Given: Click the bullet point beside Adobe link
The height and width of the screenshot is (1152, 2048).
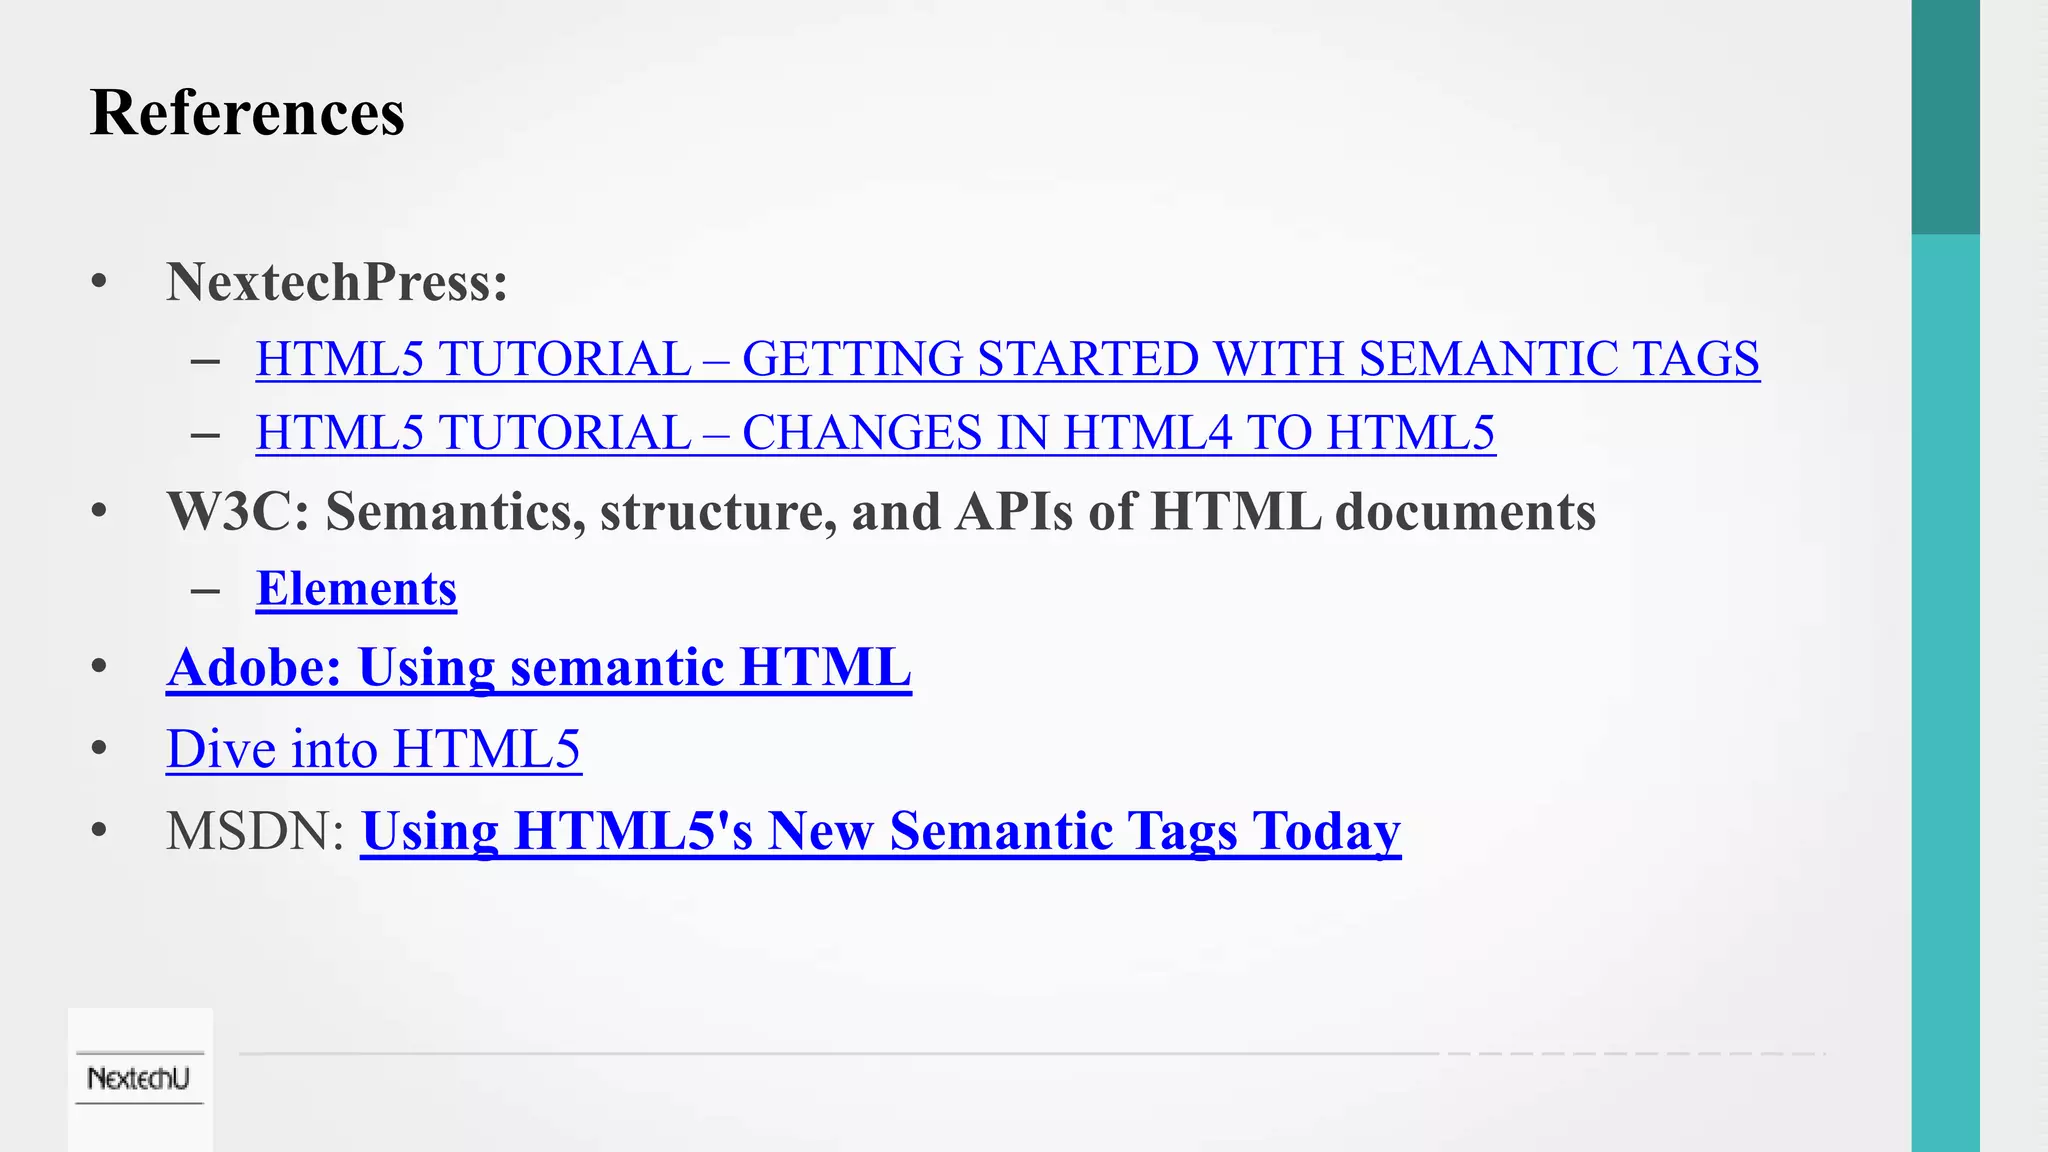Looking at the screenshot, I should click(x=98, y=667).
